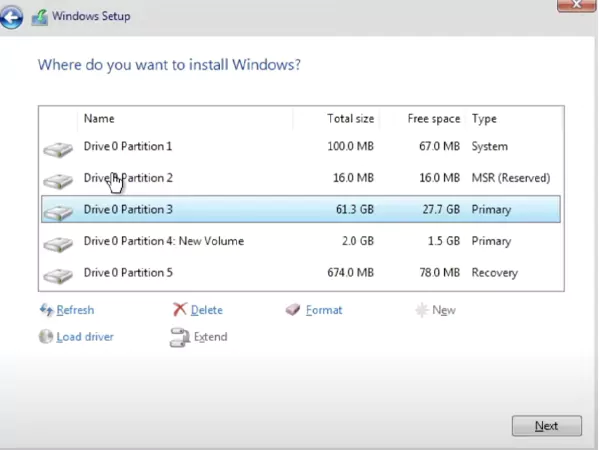Sort by the Free space column header
600x450 pixels.
434,119
